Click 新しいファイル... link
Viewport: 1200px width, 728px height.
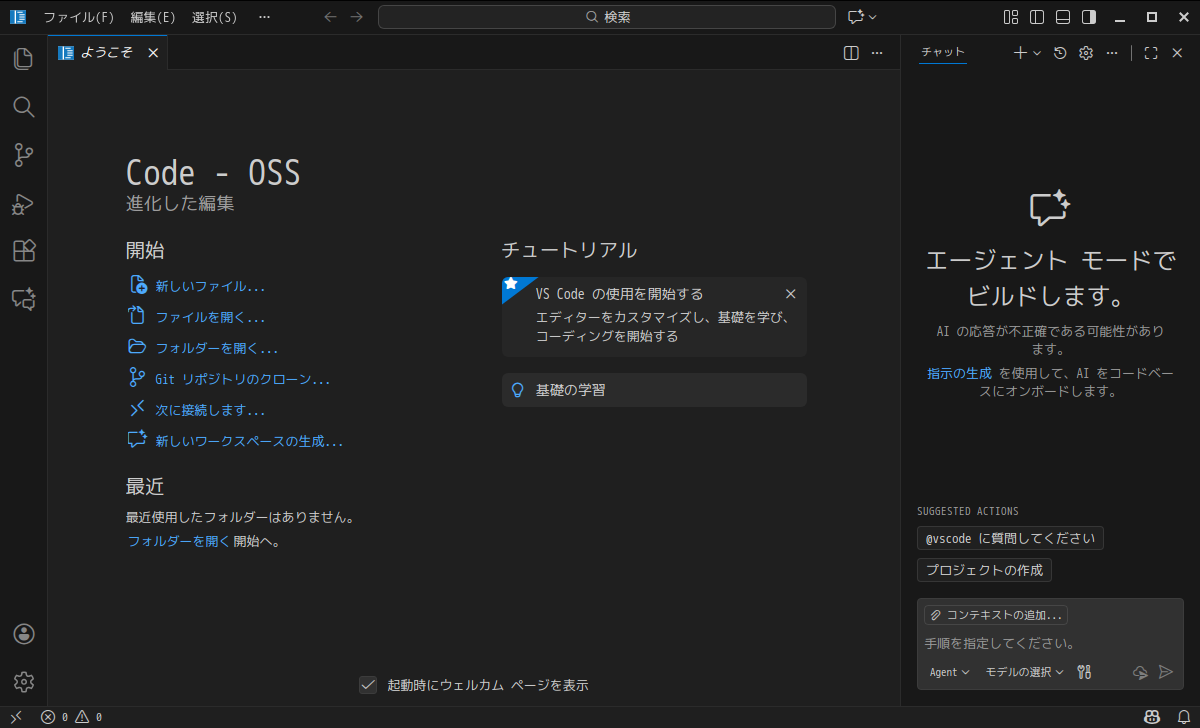point(198,286)
